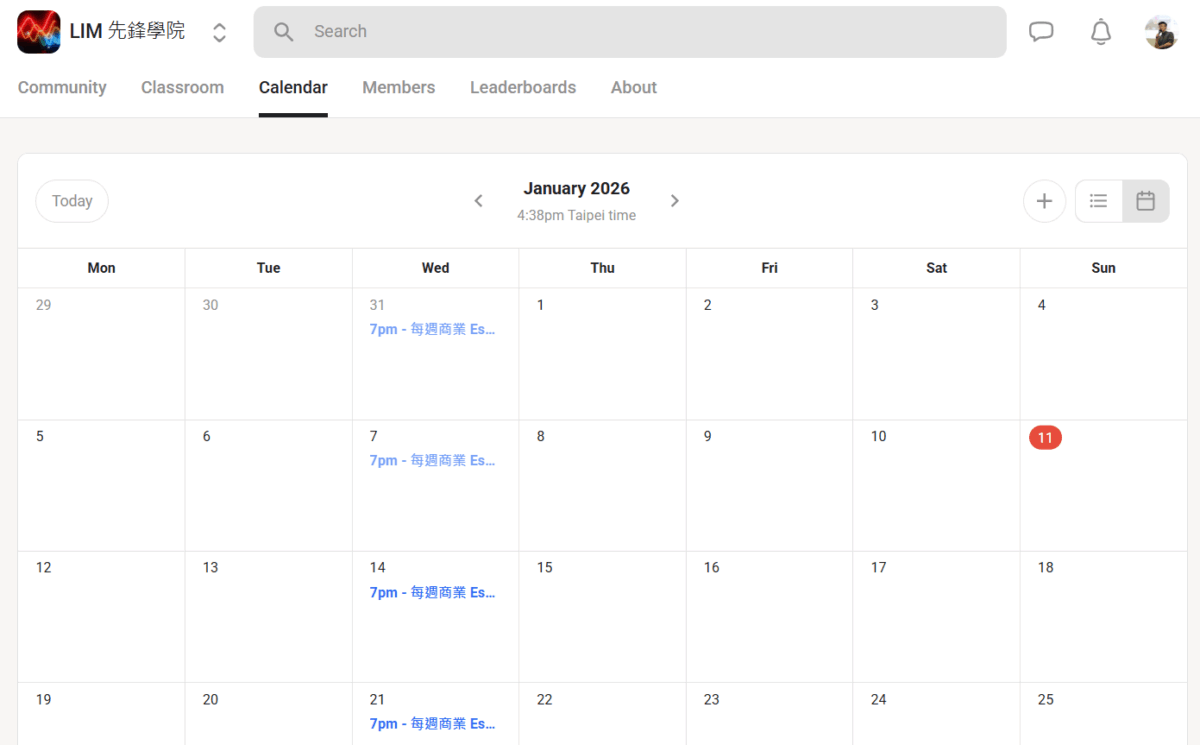The width and height of the screenshot is (1200, 745).
Task: Switch to calendar grid view
Action: pyautogui.click(x=1145, y=201)
